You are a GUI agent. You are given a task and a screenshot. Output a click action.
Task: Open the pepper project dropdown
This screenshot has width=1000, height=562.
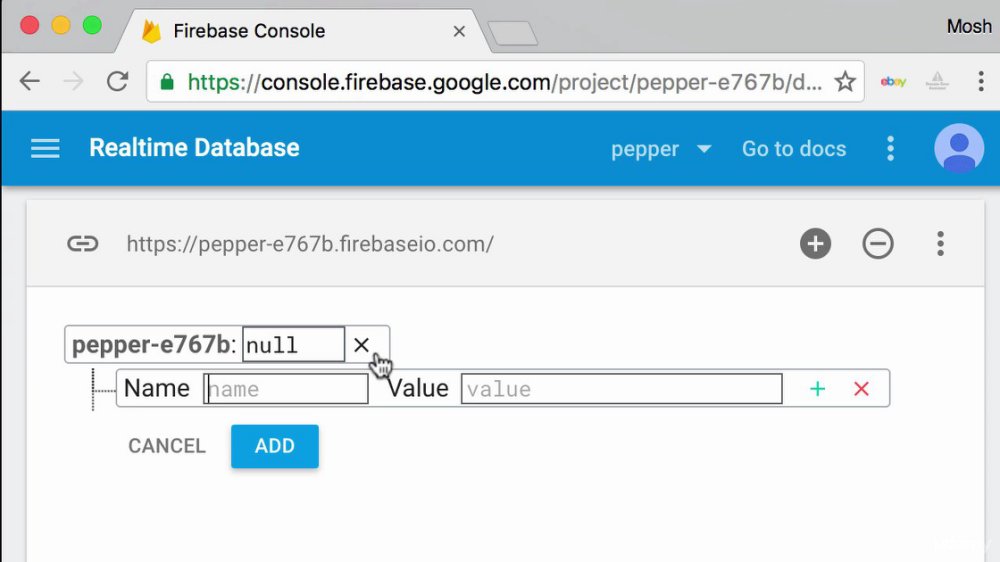point(661,149)
